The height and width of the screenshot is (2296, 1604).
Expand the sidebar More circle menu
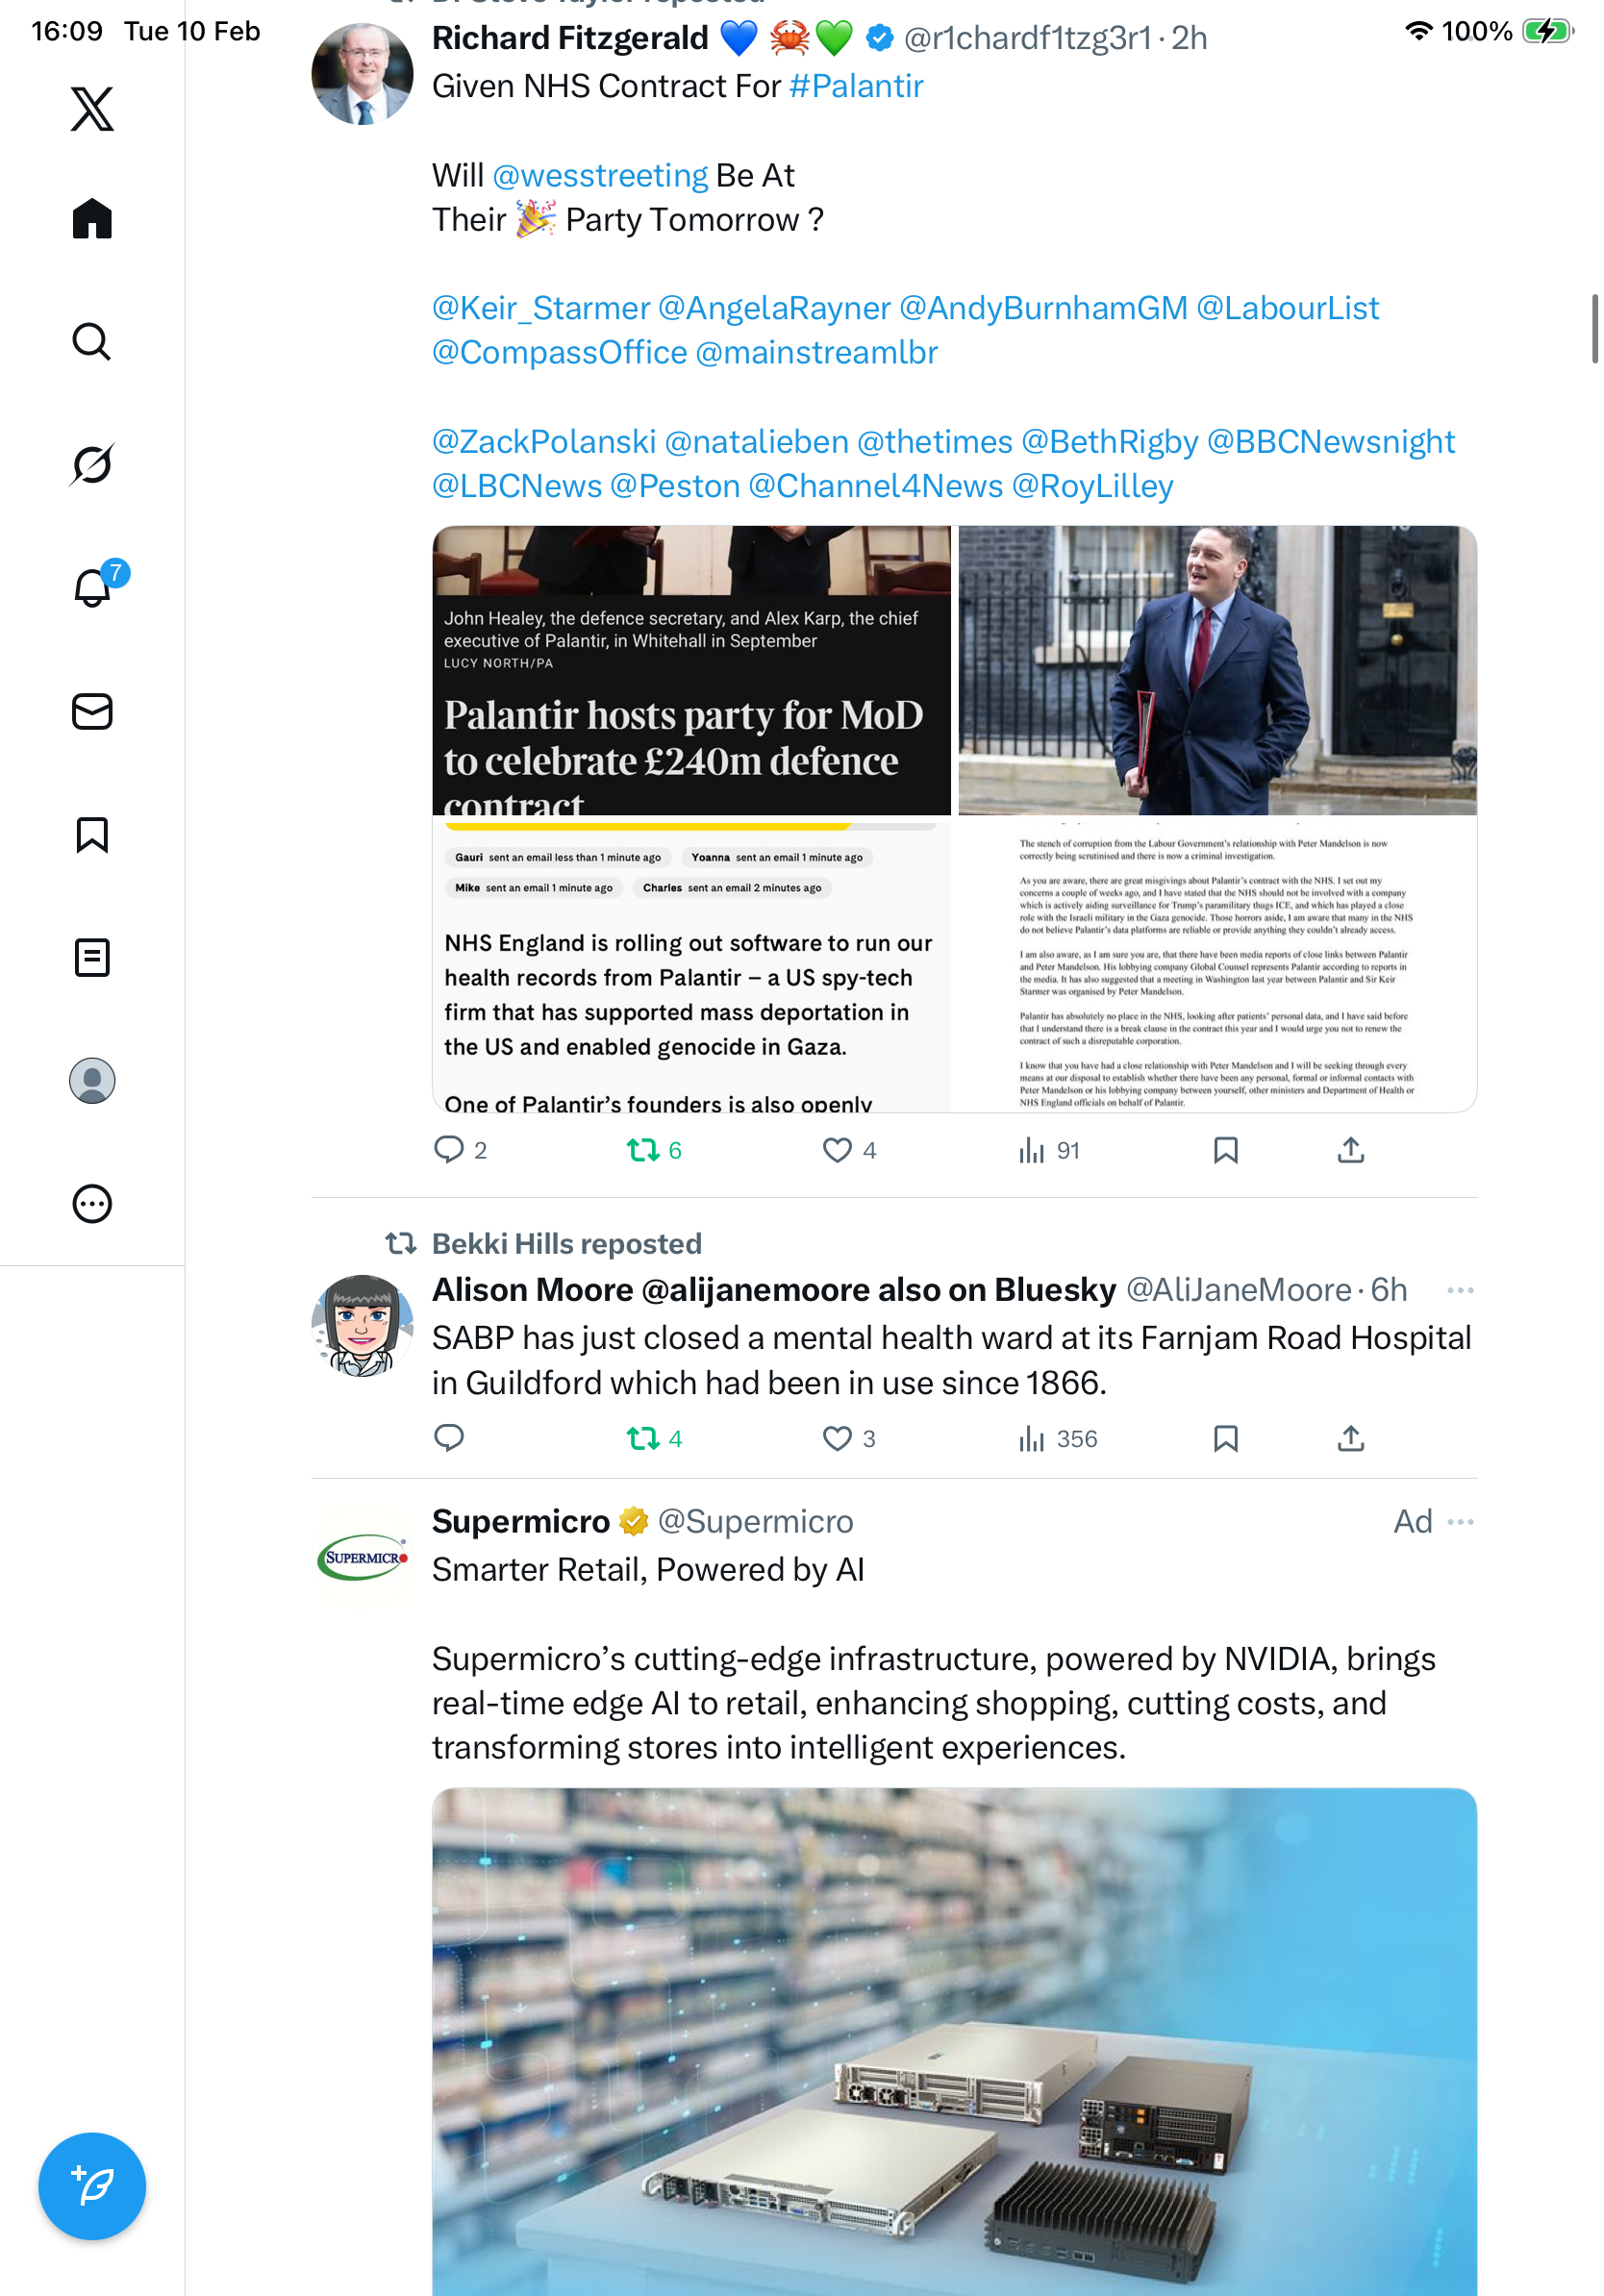(x=92, y=1203)
